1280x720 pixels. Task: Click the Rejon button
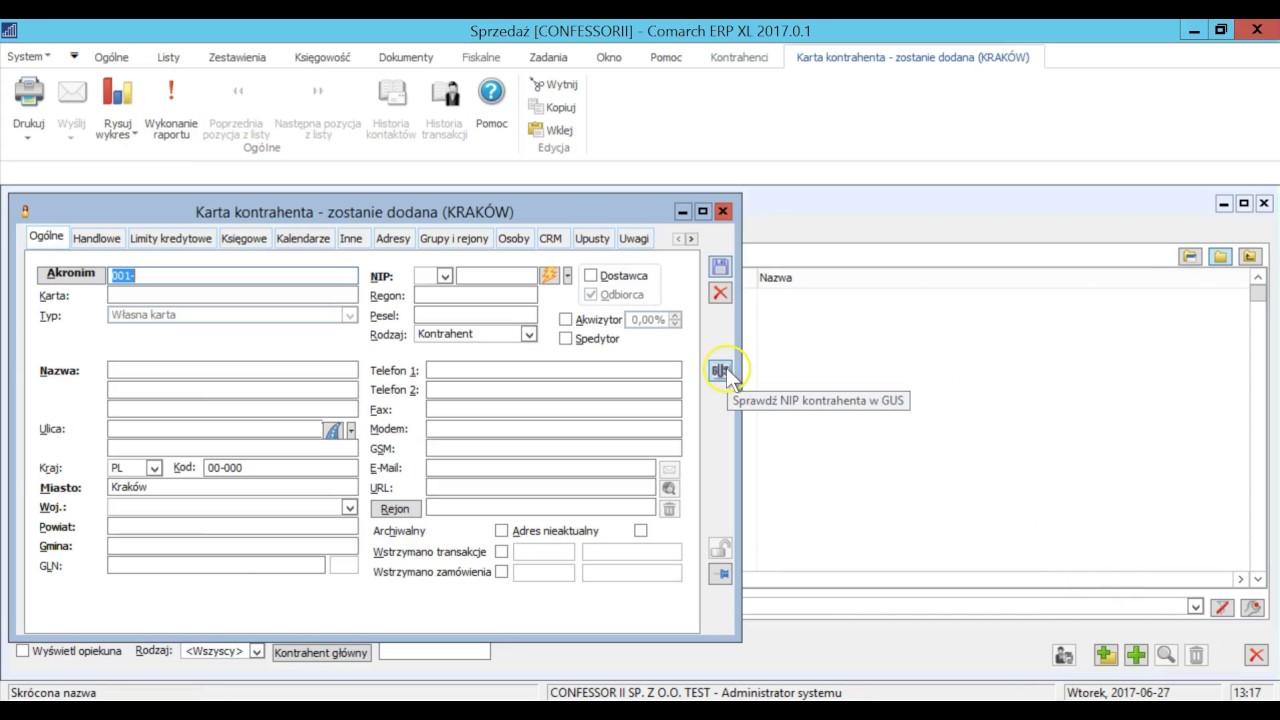(x=395, y=509)
